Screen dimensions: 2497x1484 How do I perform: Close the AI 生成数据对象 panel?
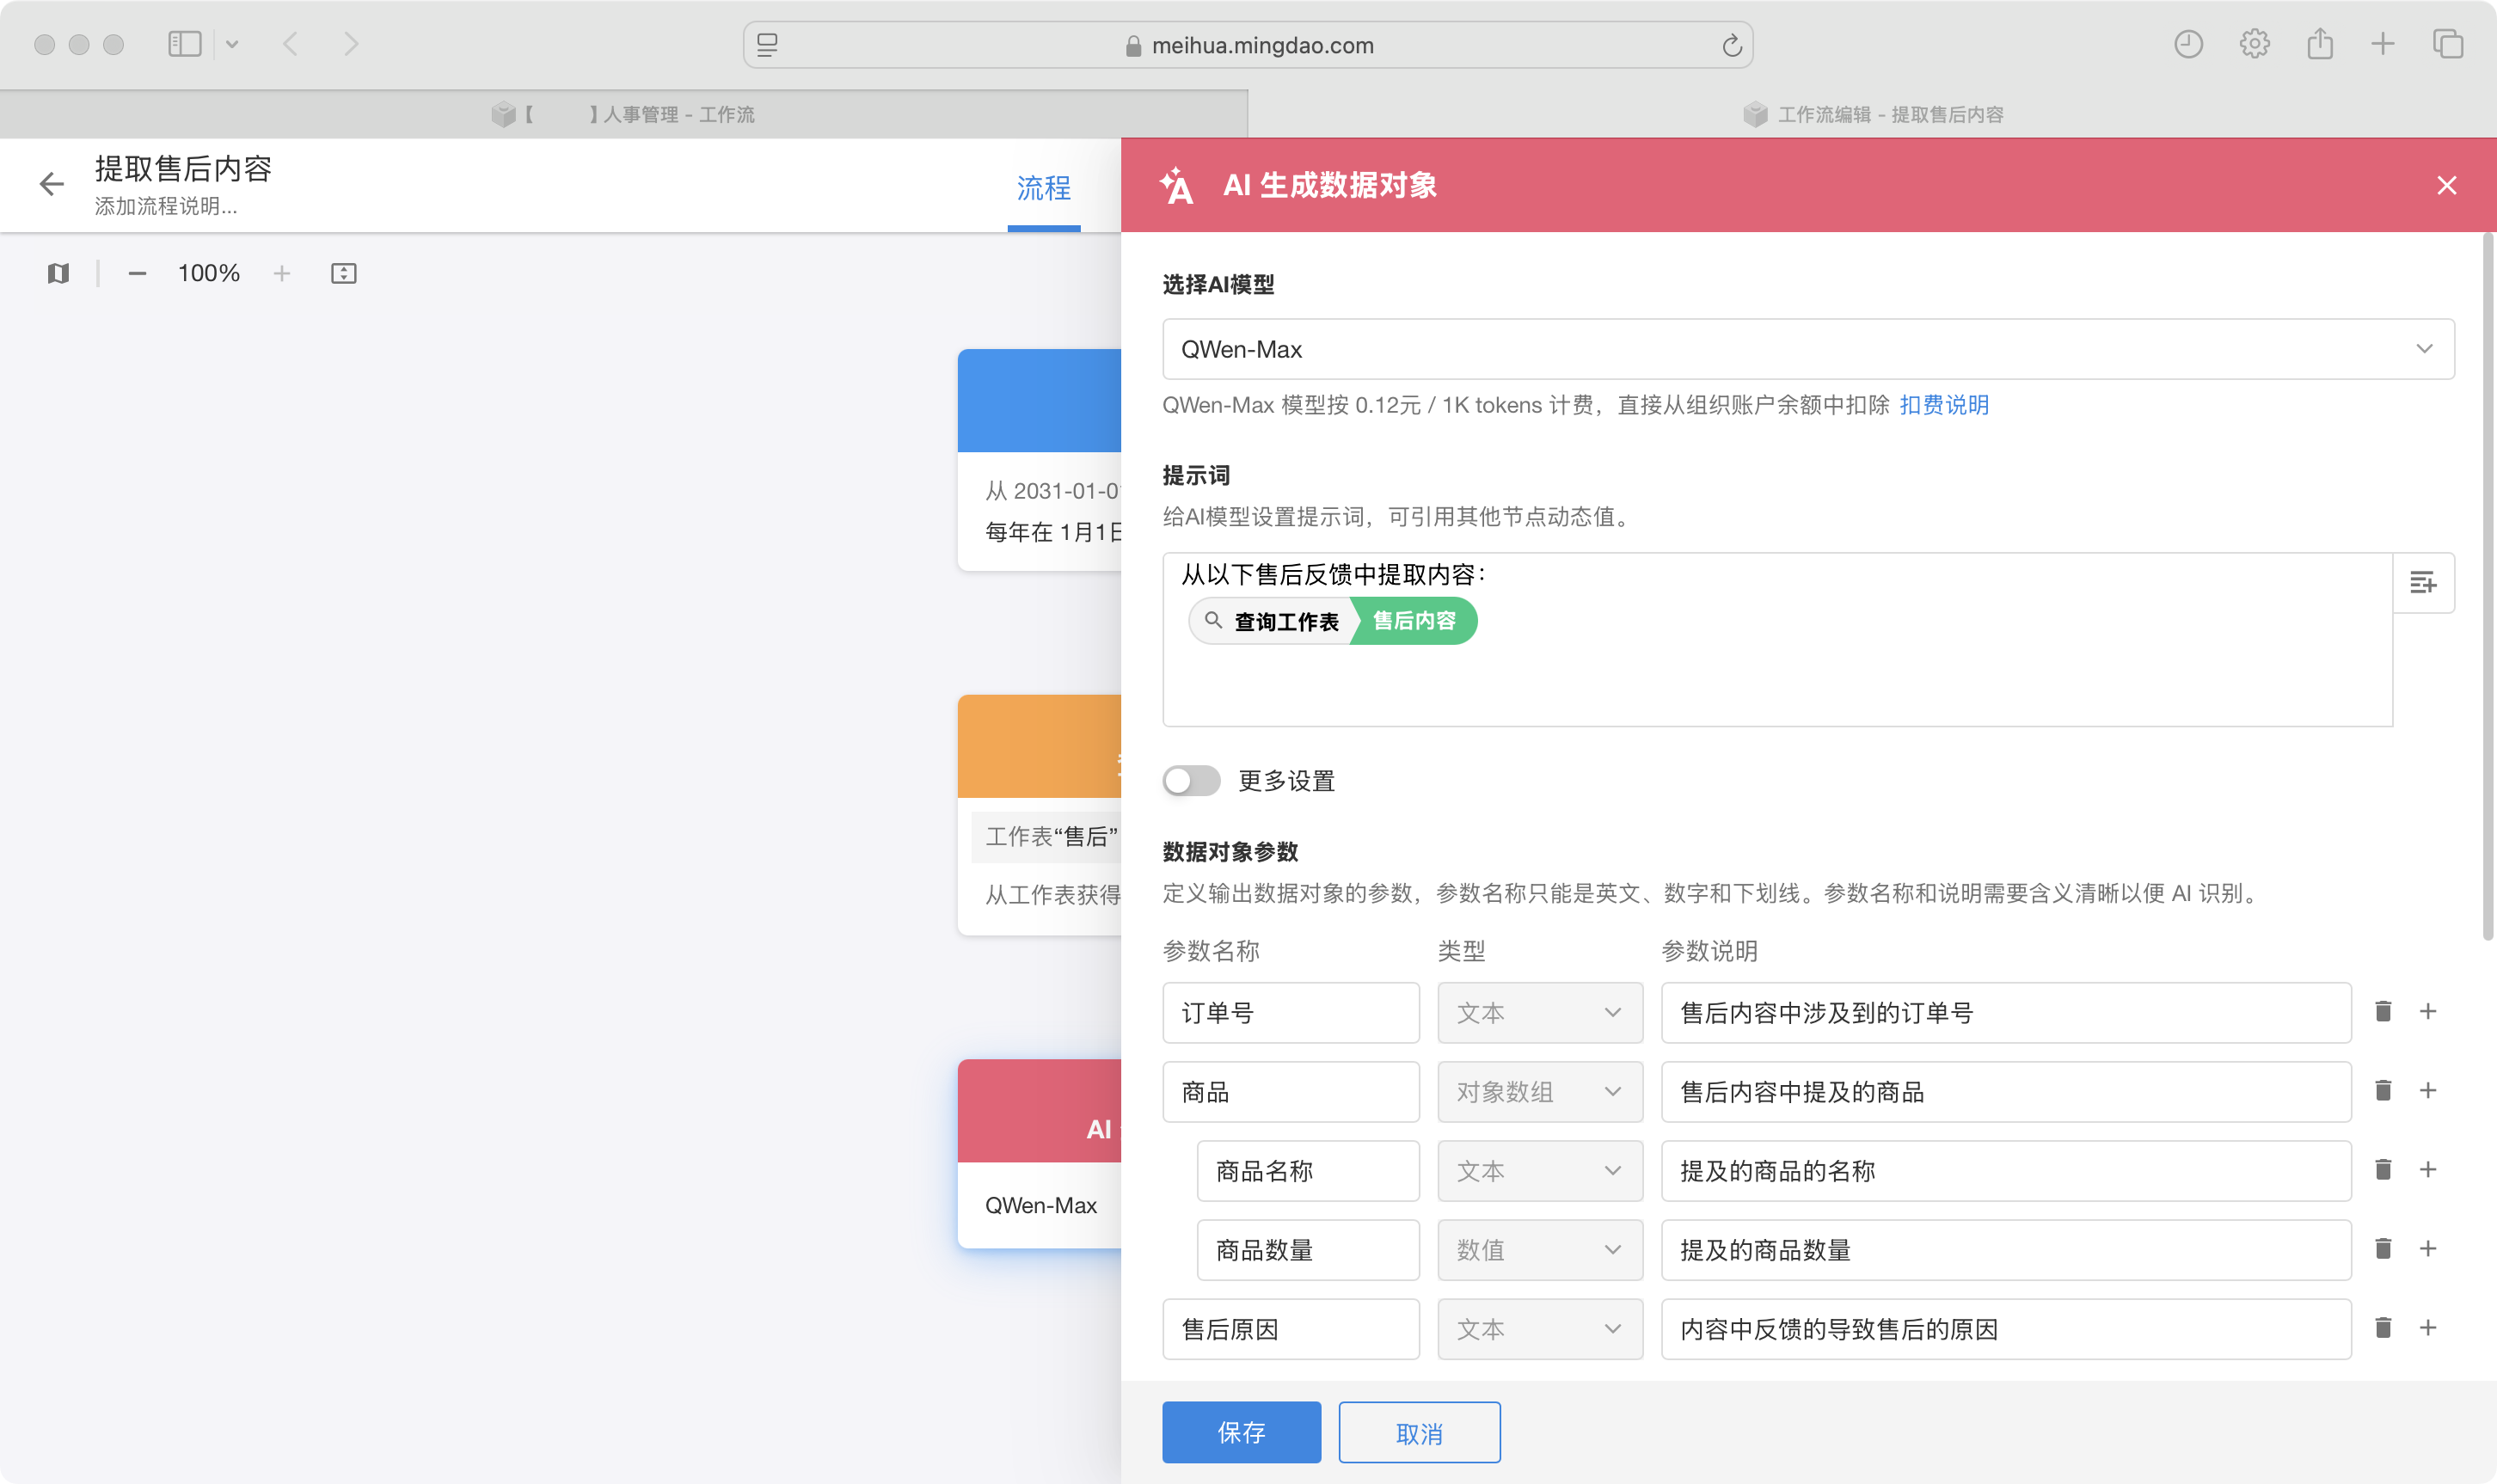coord(2446,185)
